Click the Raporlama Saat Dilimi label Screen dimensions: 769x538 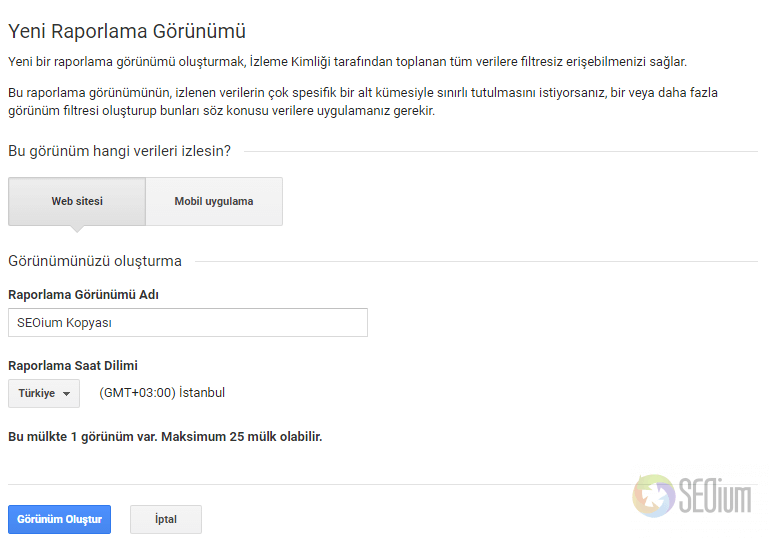pos(73,366)
